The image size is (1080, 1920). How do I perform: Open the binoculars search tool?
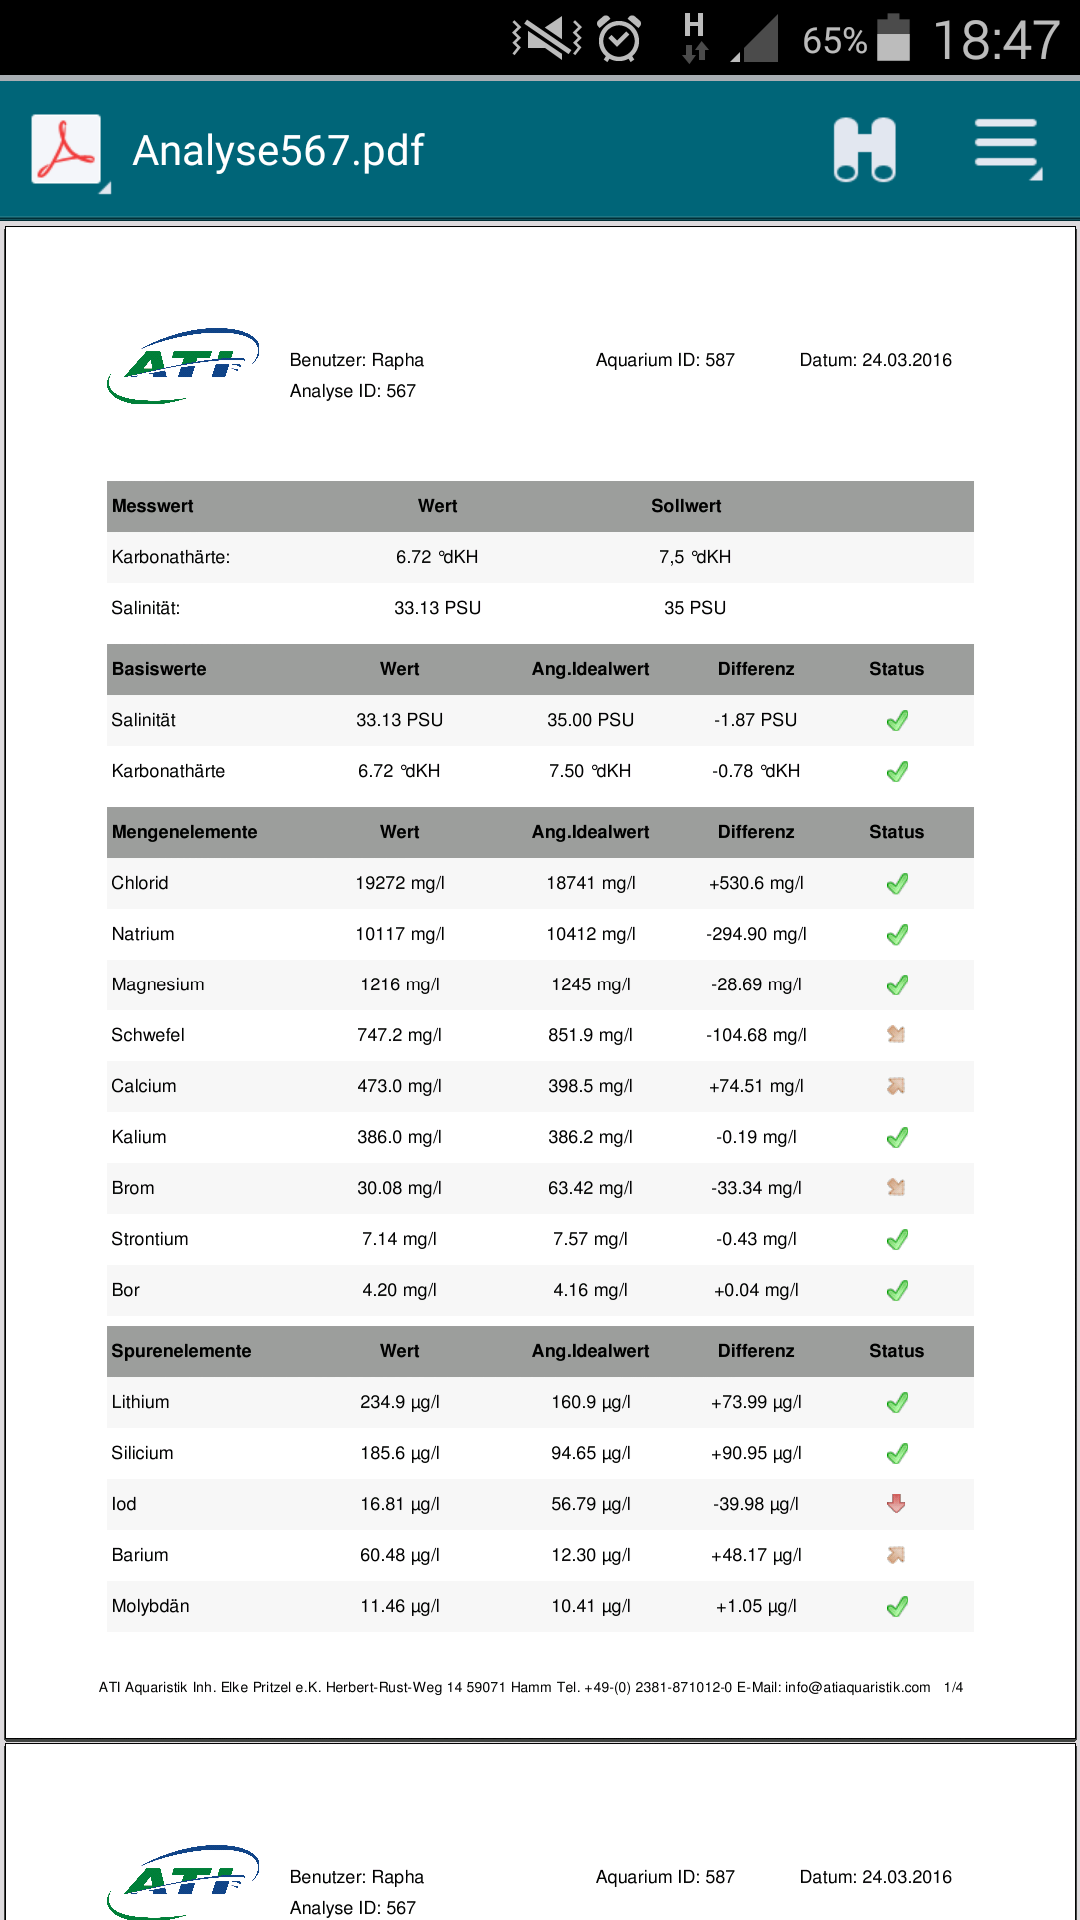[x=865, y=150]
